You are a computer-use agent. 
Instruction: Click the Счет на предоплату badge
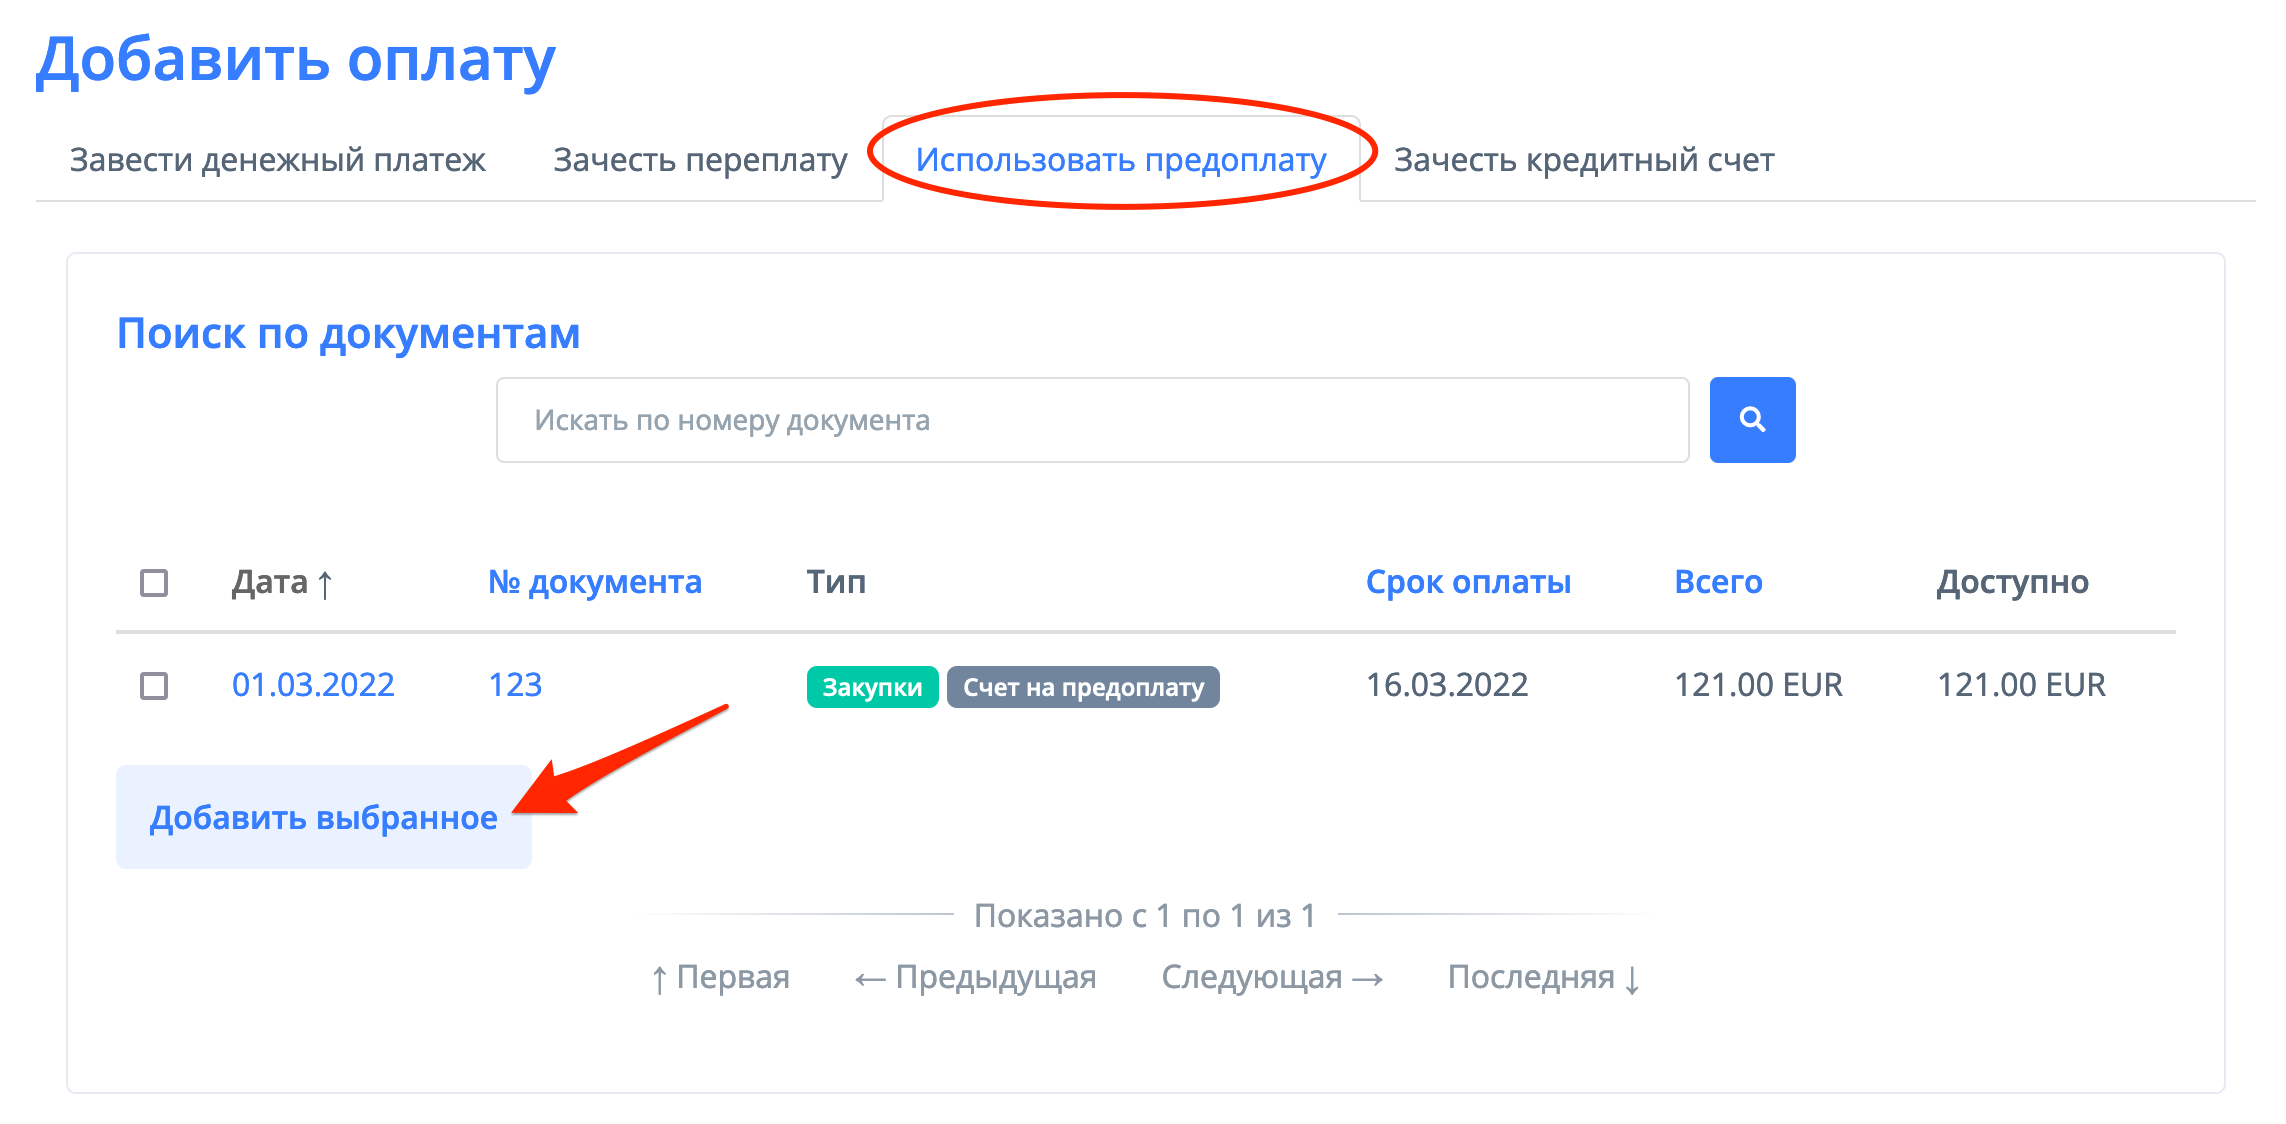(x=1082, y=687)
